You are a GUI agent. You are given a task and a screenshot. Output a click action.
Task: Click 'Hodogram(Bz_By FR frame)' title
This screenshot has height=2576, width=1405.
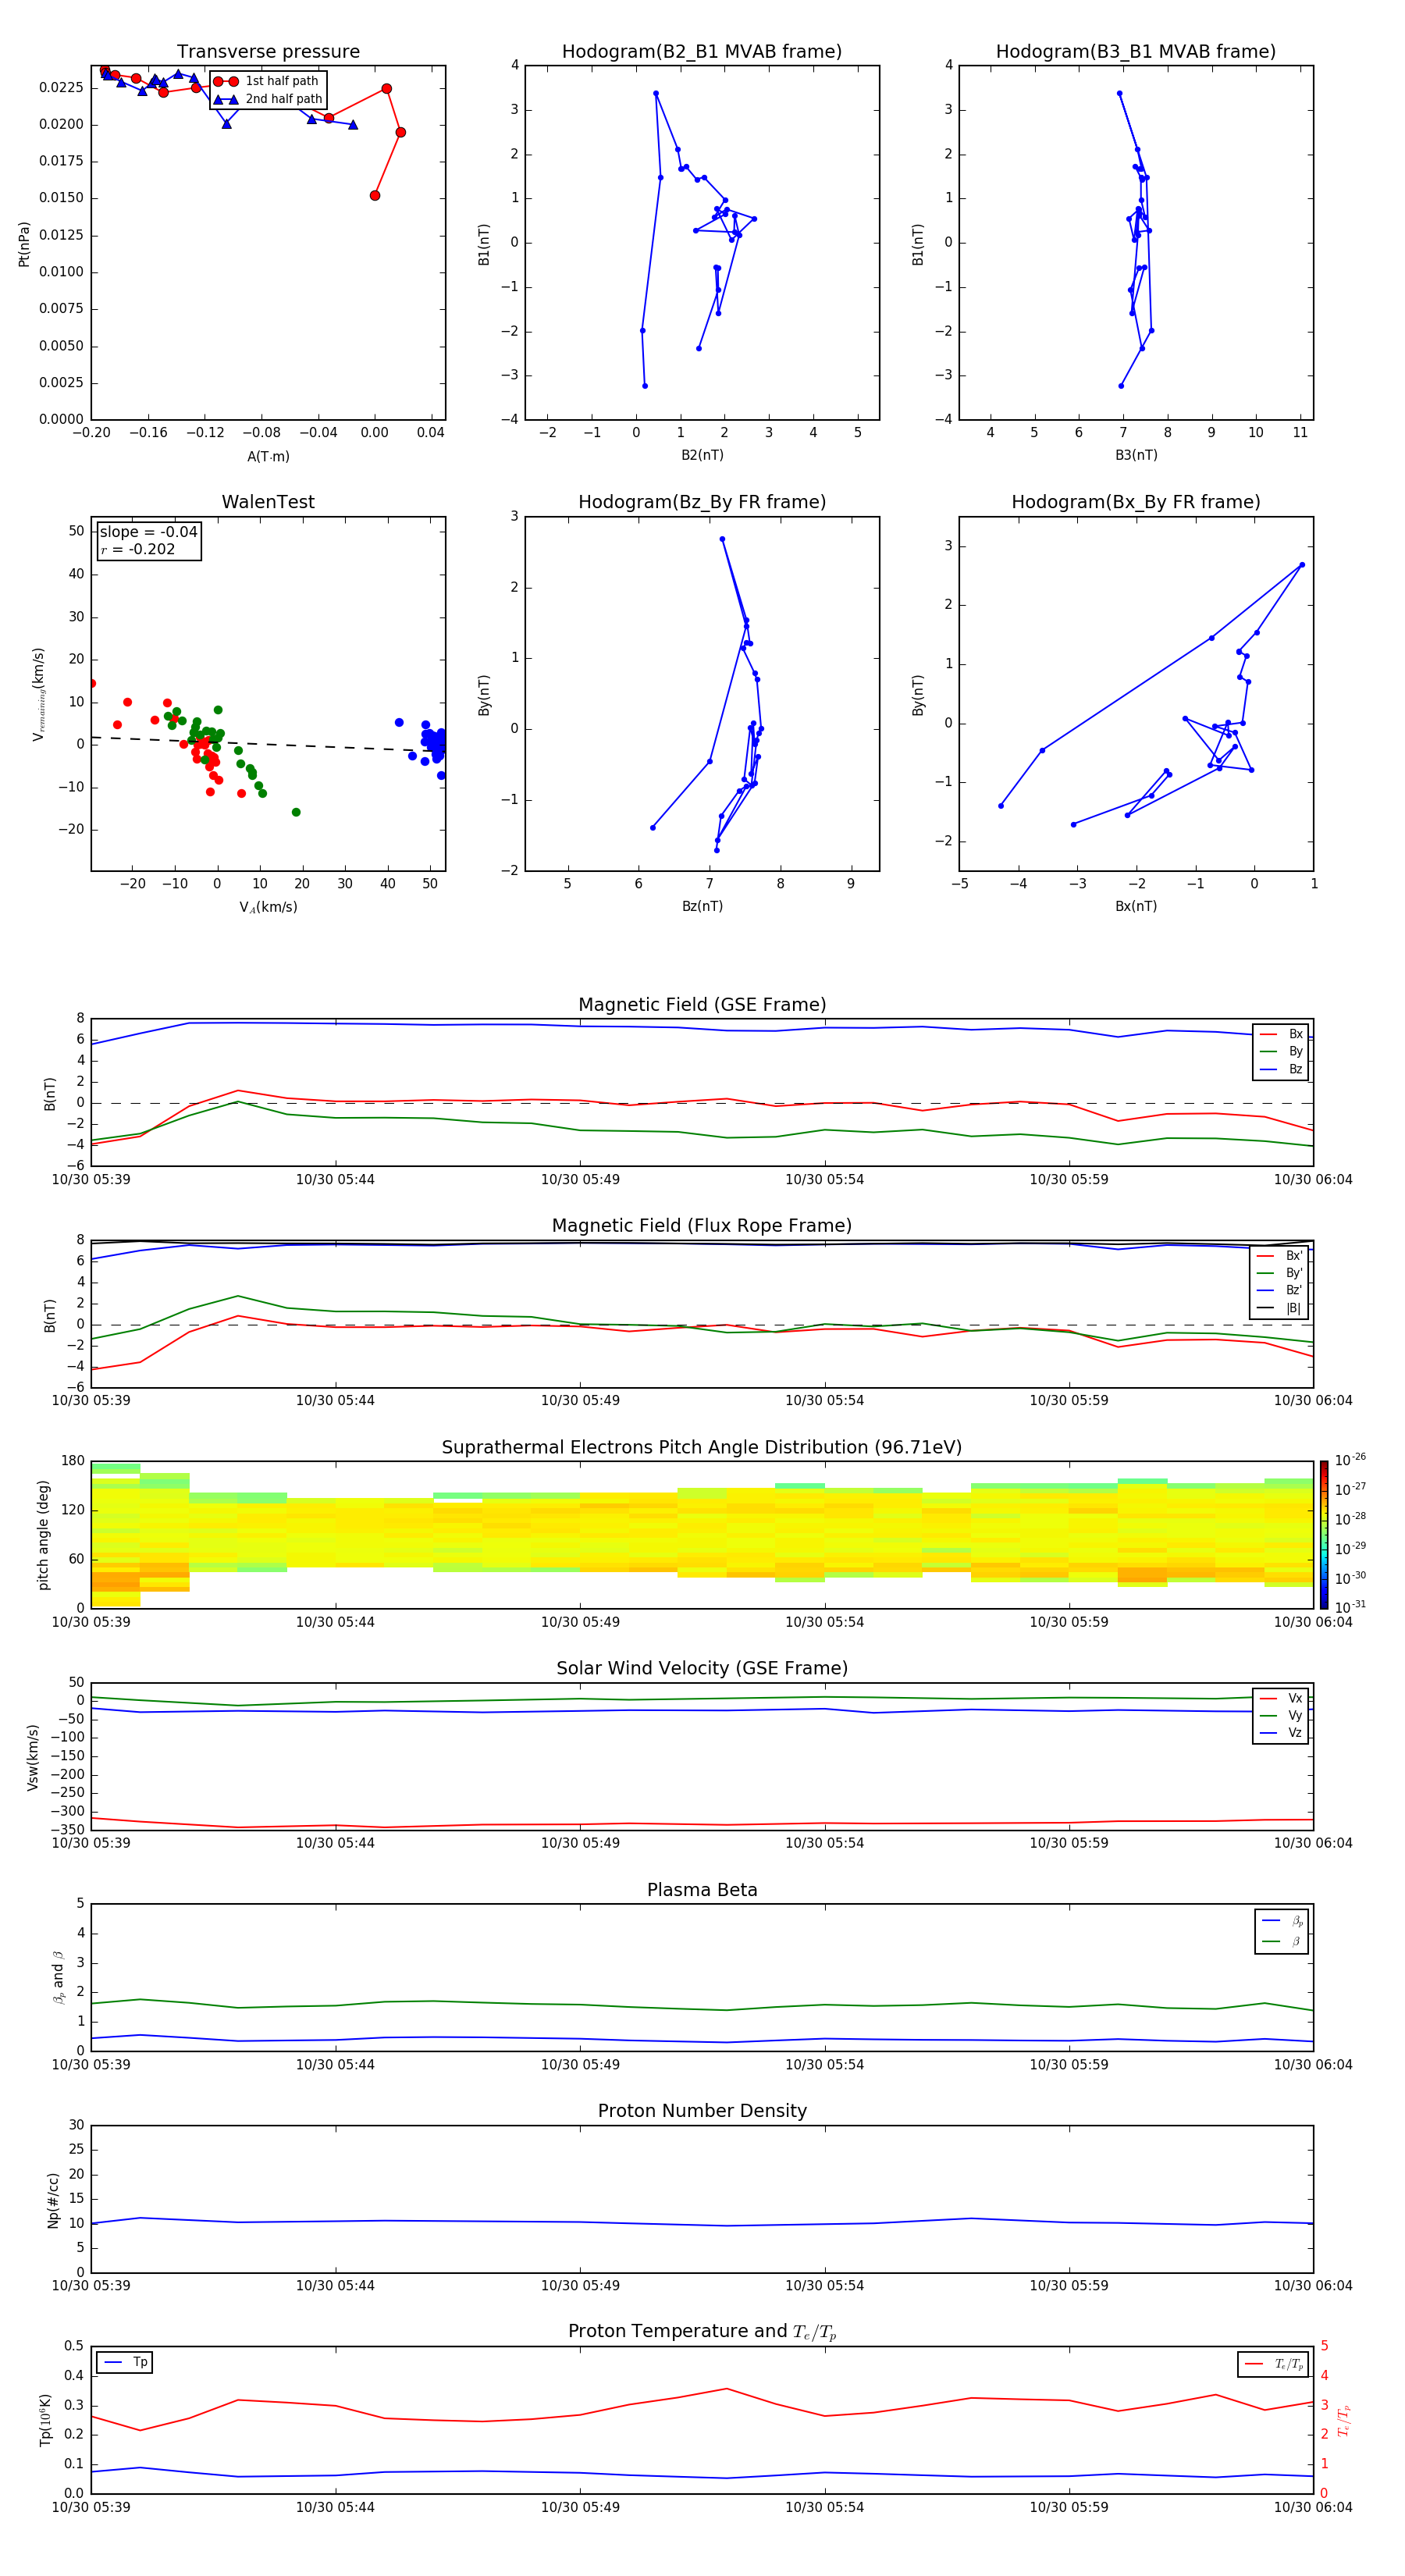[x=702, y=502]
